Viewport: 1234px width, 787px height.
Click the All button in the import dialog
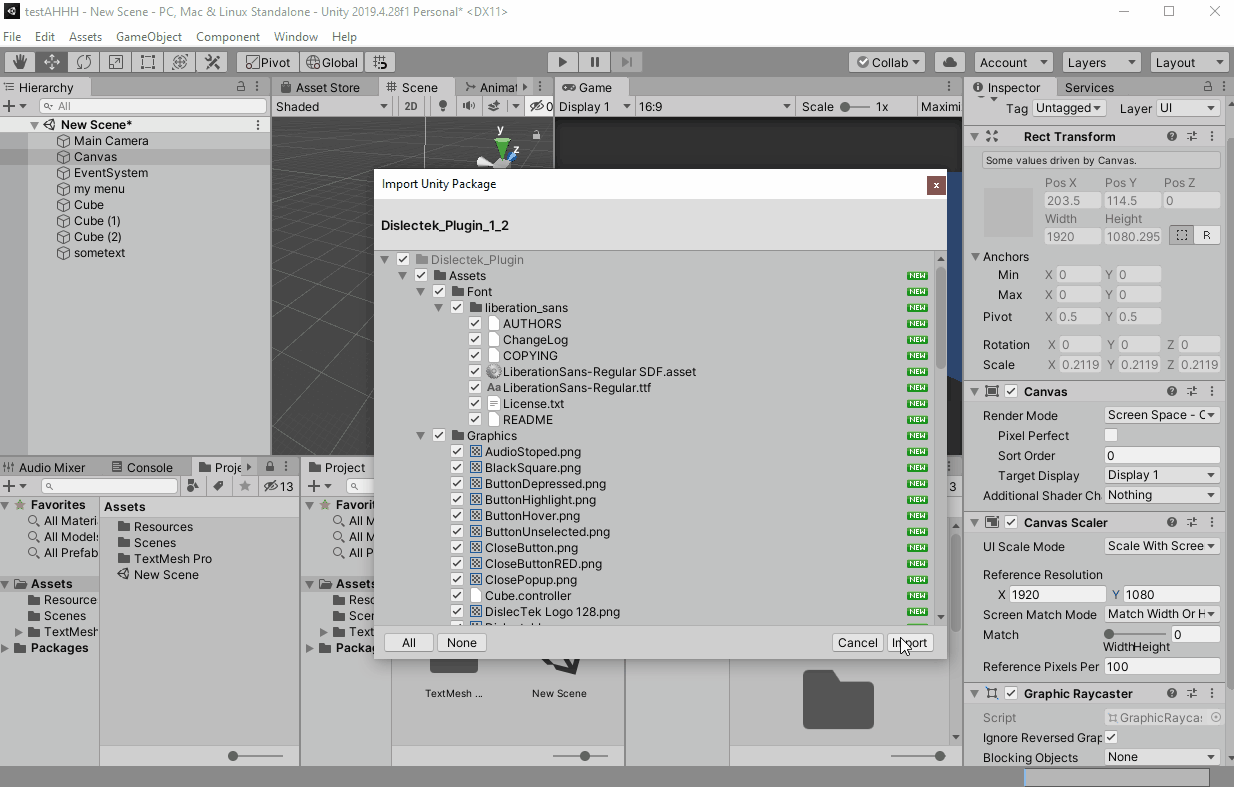[409, 643]
